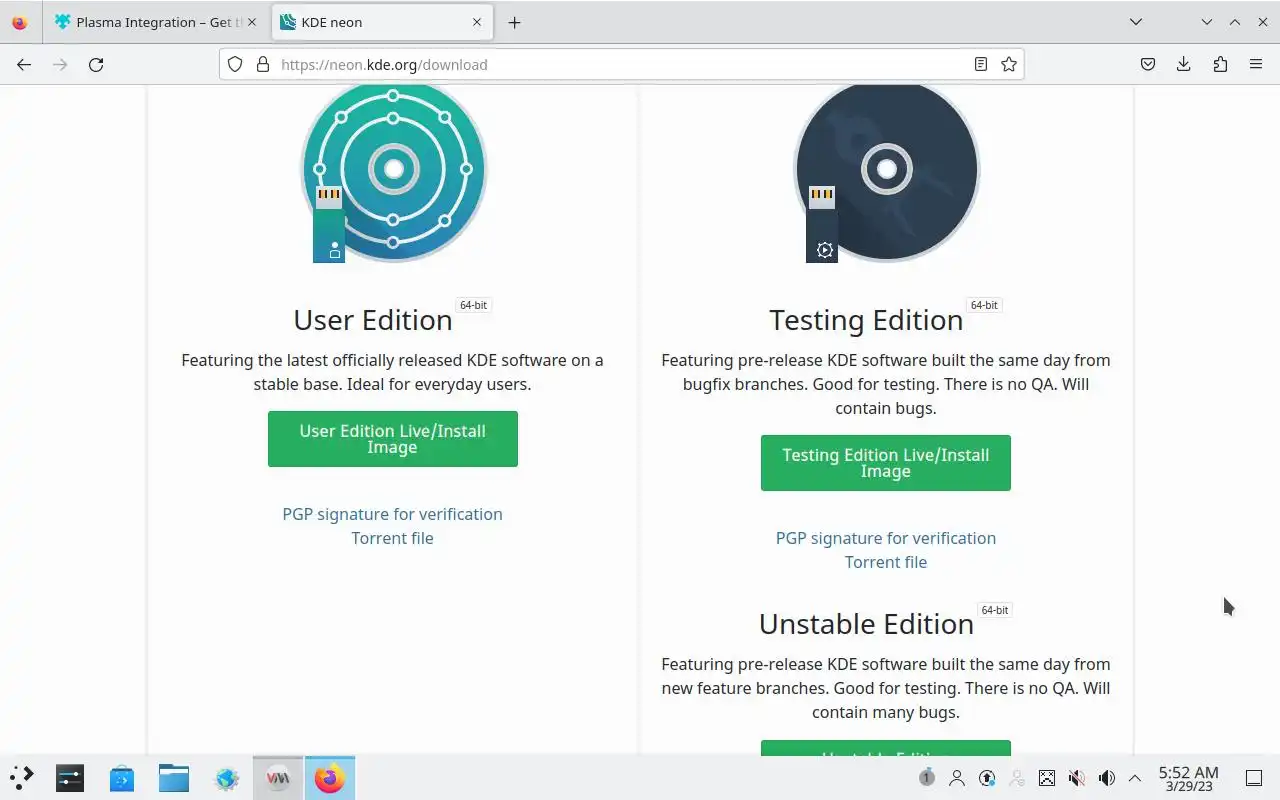Click the 64-bit badge beside Unstable Edition
Image resolution: width=1280 pixels, height=800 pixels.
click(x=995, y=610)
